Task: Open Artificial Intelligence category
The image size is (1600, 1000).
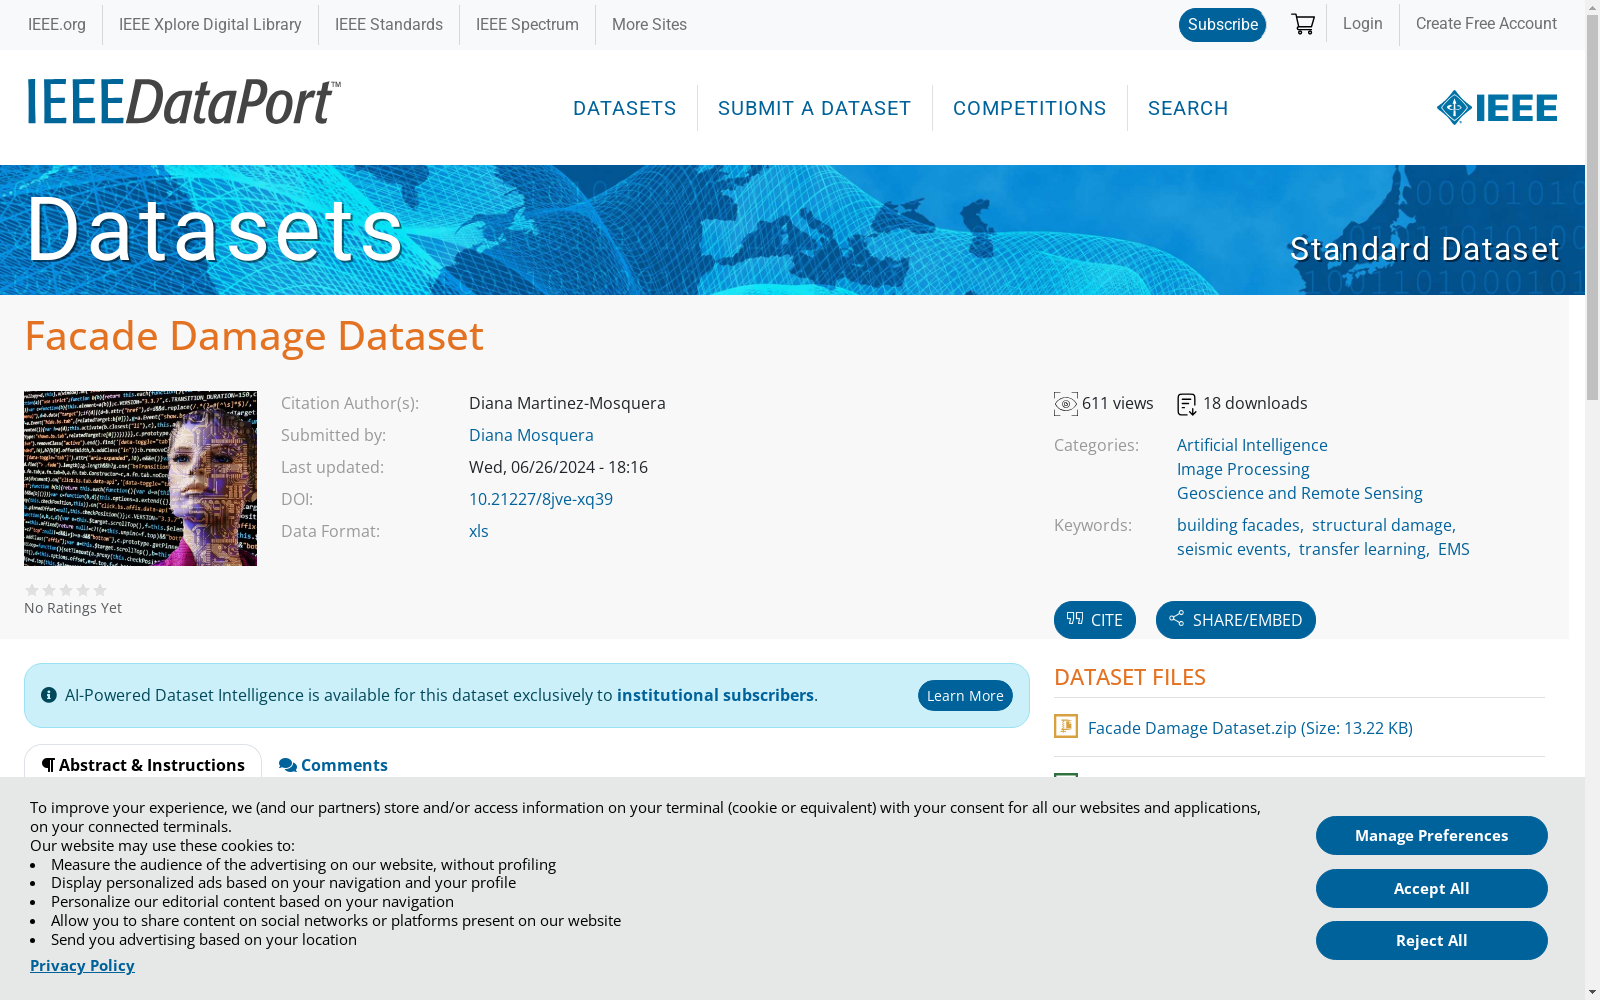Action: coord(1252,445)
